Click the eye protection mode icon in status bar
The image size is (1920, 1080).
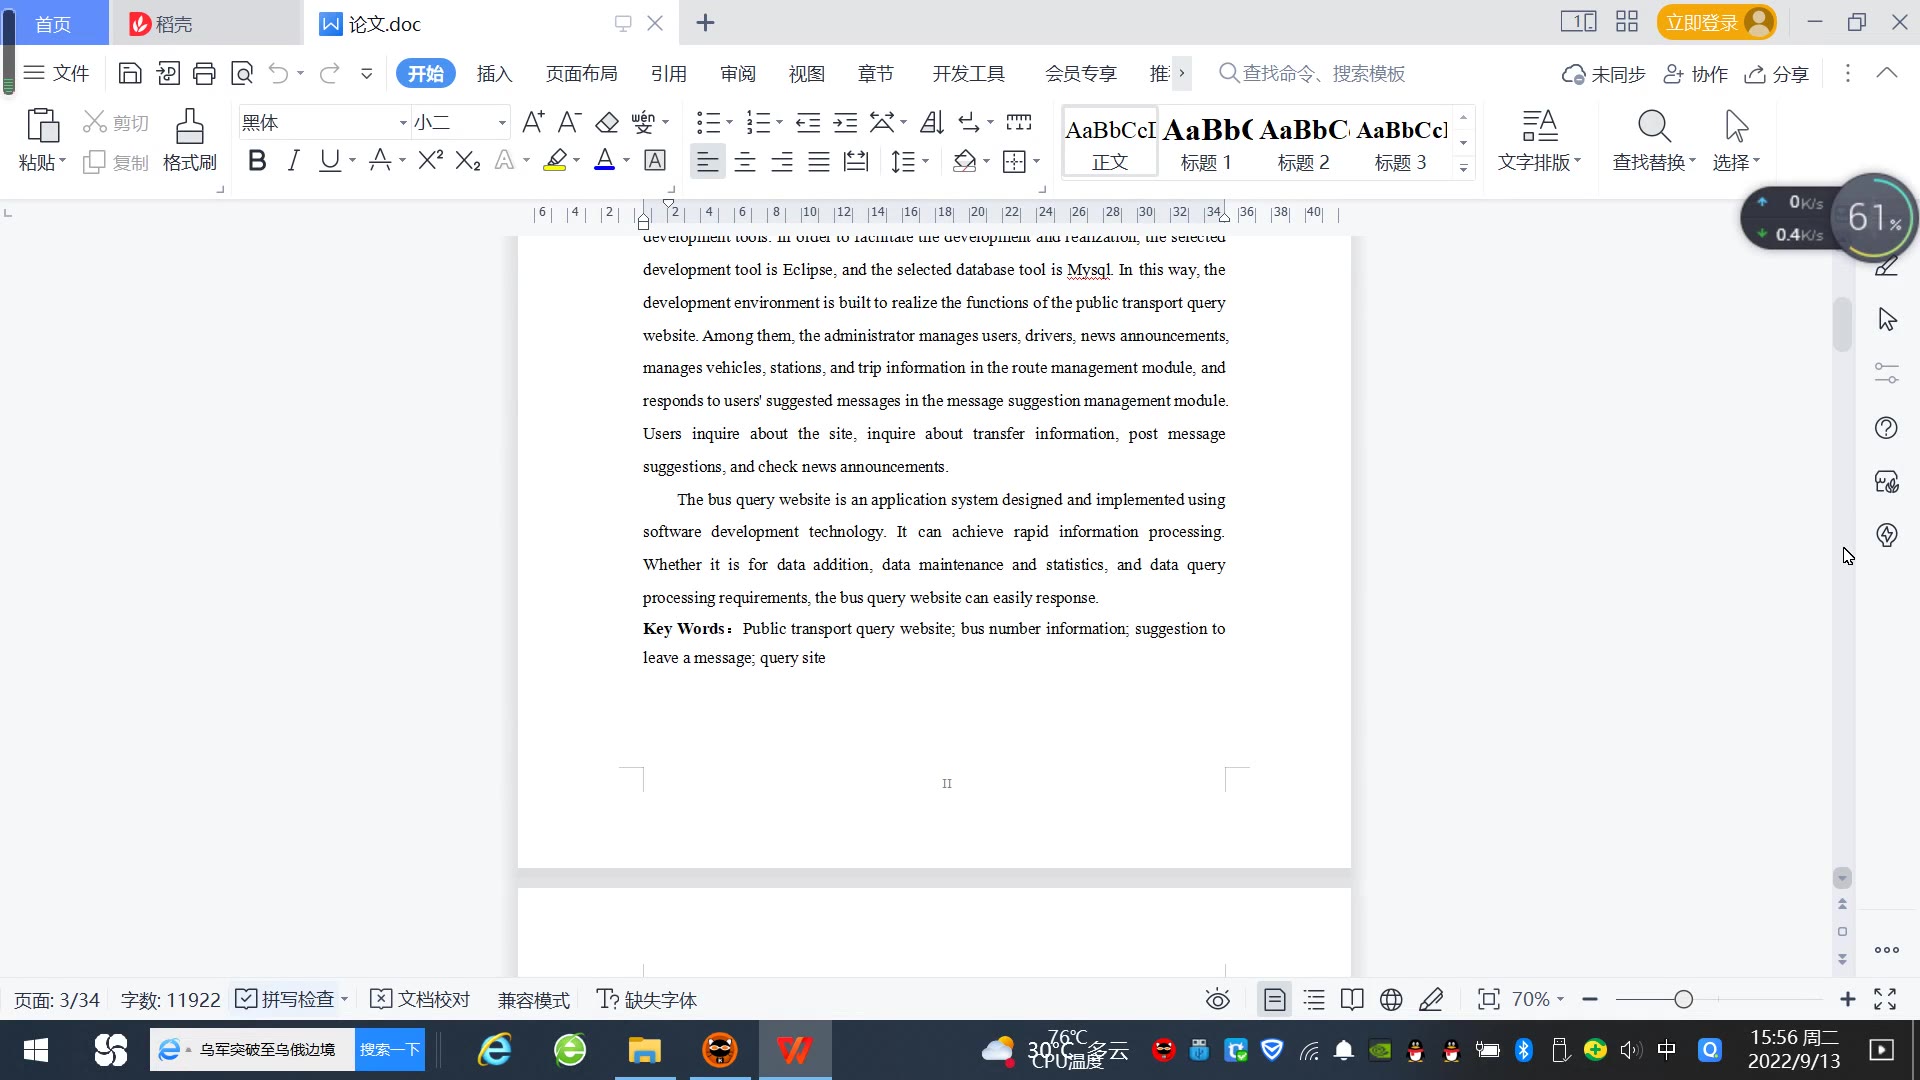[x=1217, y=999]
